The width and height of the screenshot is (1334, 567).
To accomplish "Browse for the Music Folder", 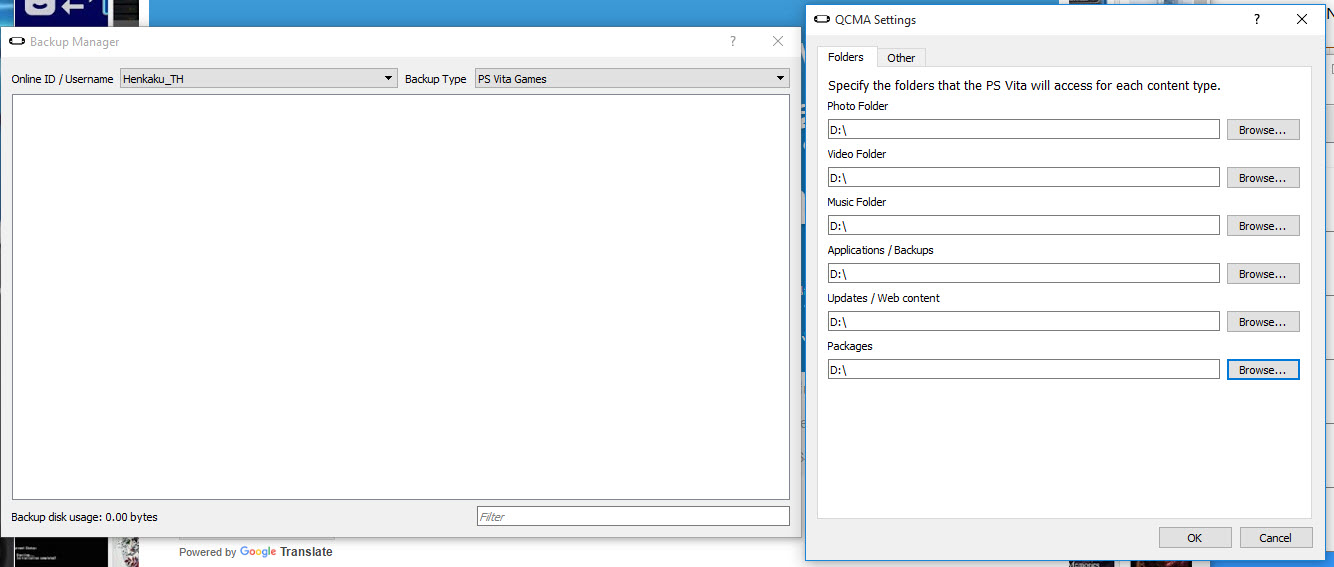I will tap(1263, 226).
